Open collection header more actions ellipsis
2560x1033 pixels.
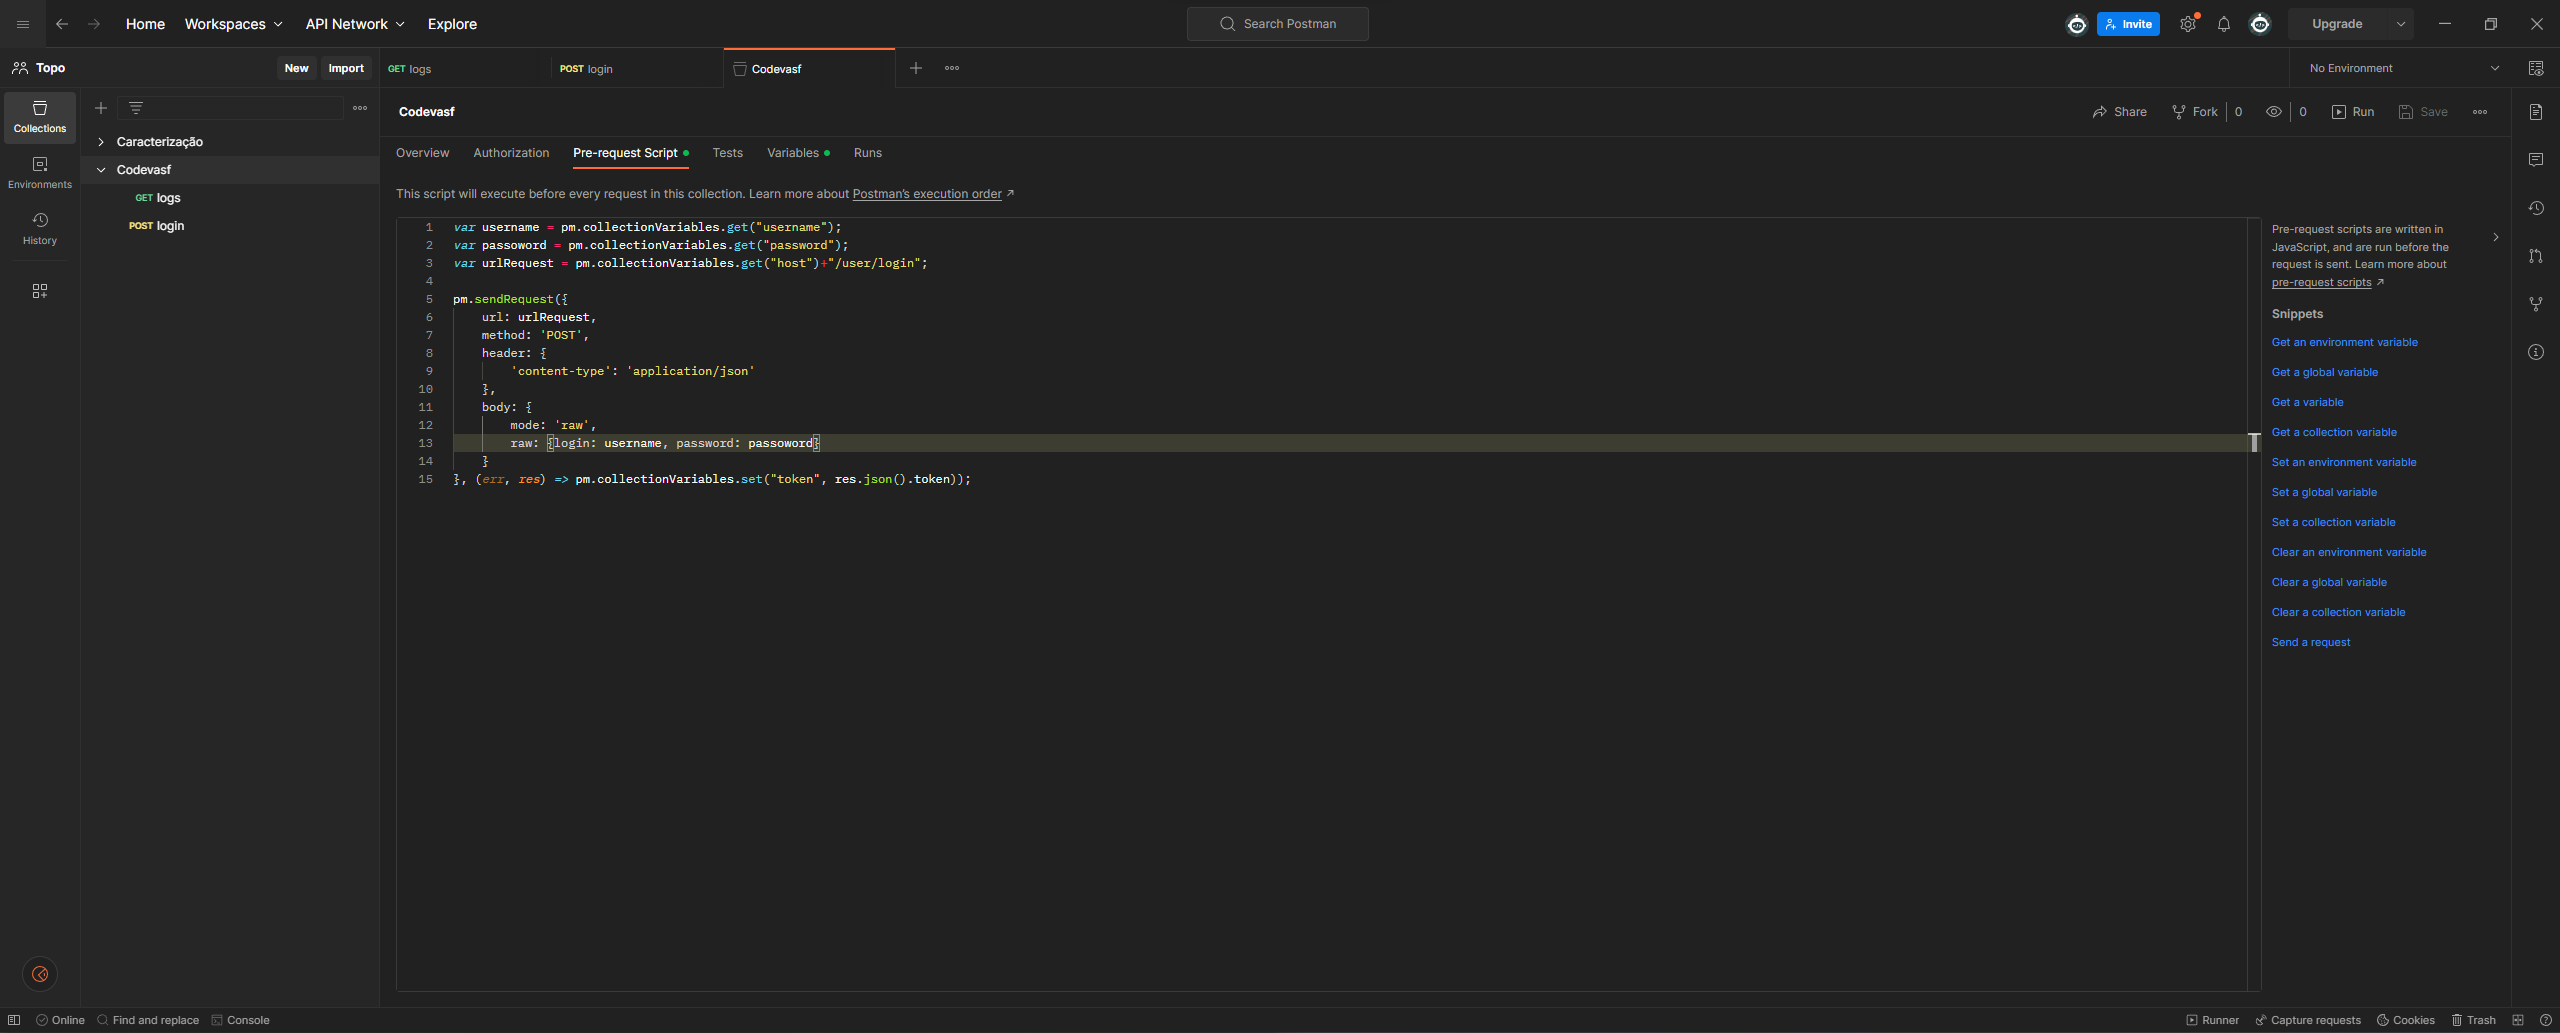[2480, 112]
